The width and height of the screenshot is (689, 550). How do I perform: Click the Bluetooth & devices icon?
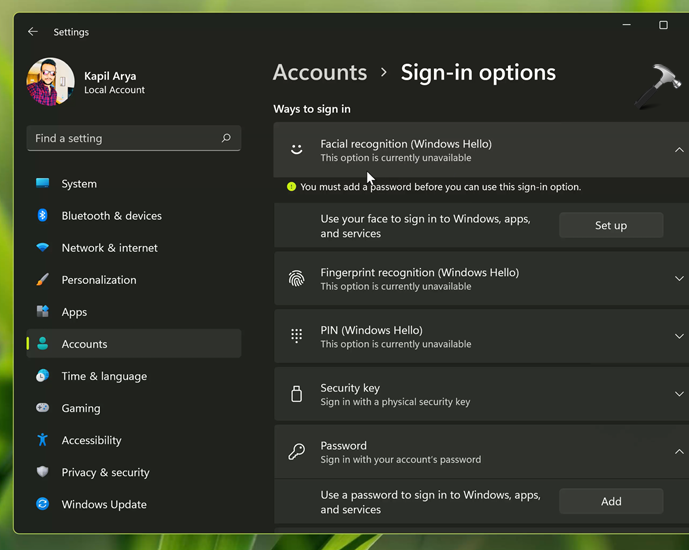coord(43,216)
